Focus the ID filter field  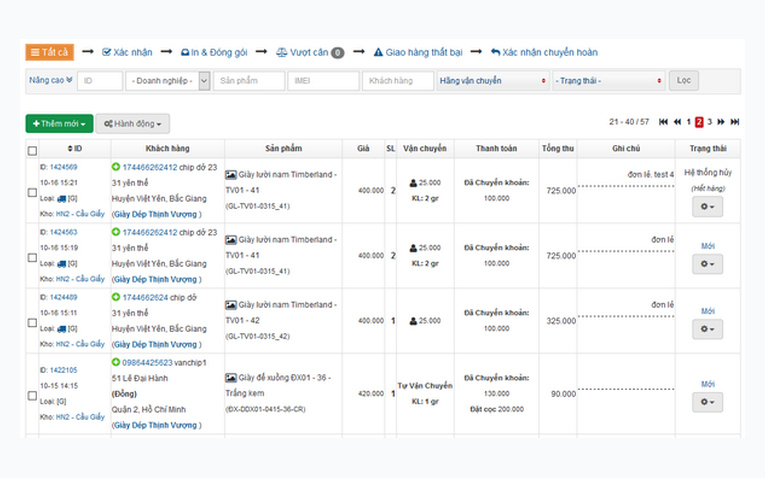pos(100,80)
